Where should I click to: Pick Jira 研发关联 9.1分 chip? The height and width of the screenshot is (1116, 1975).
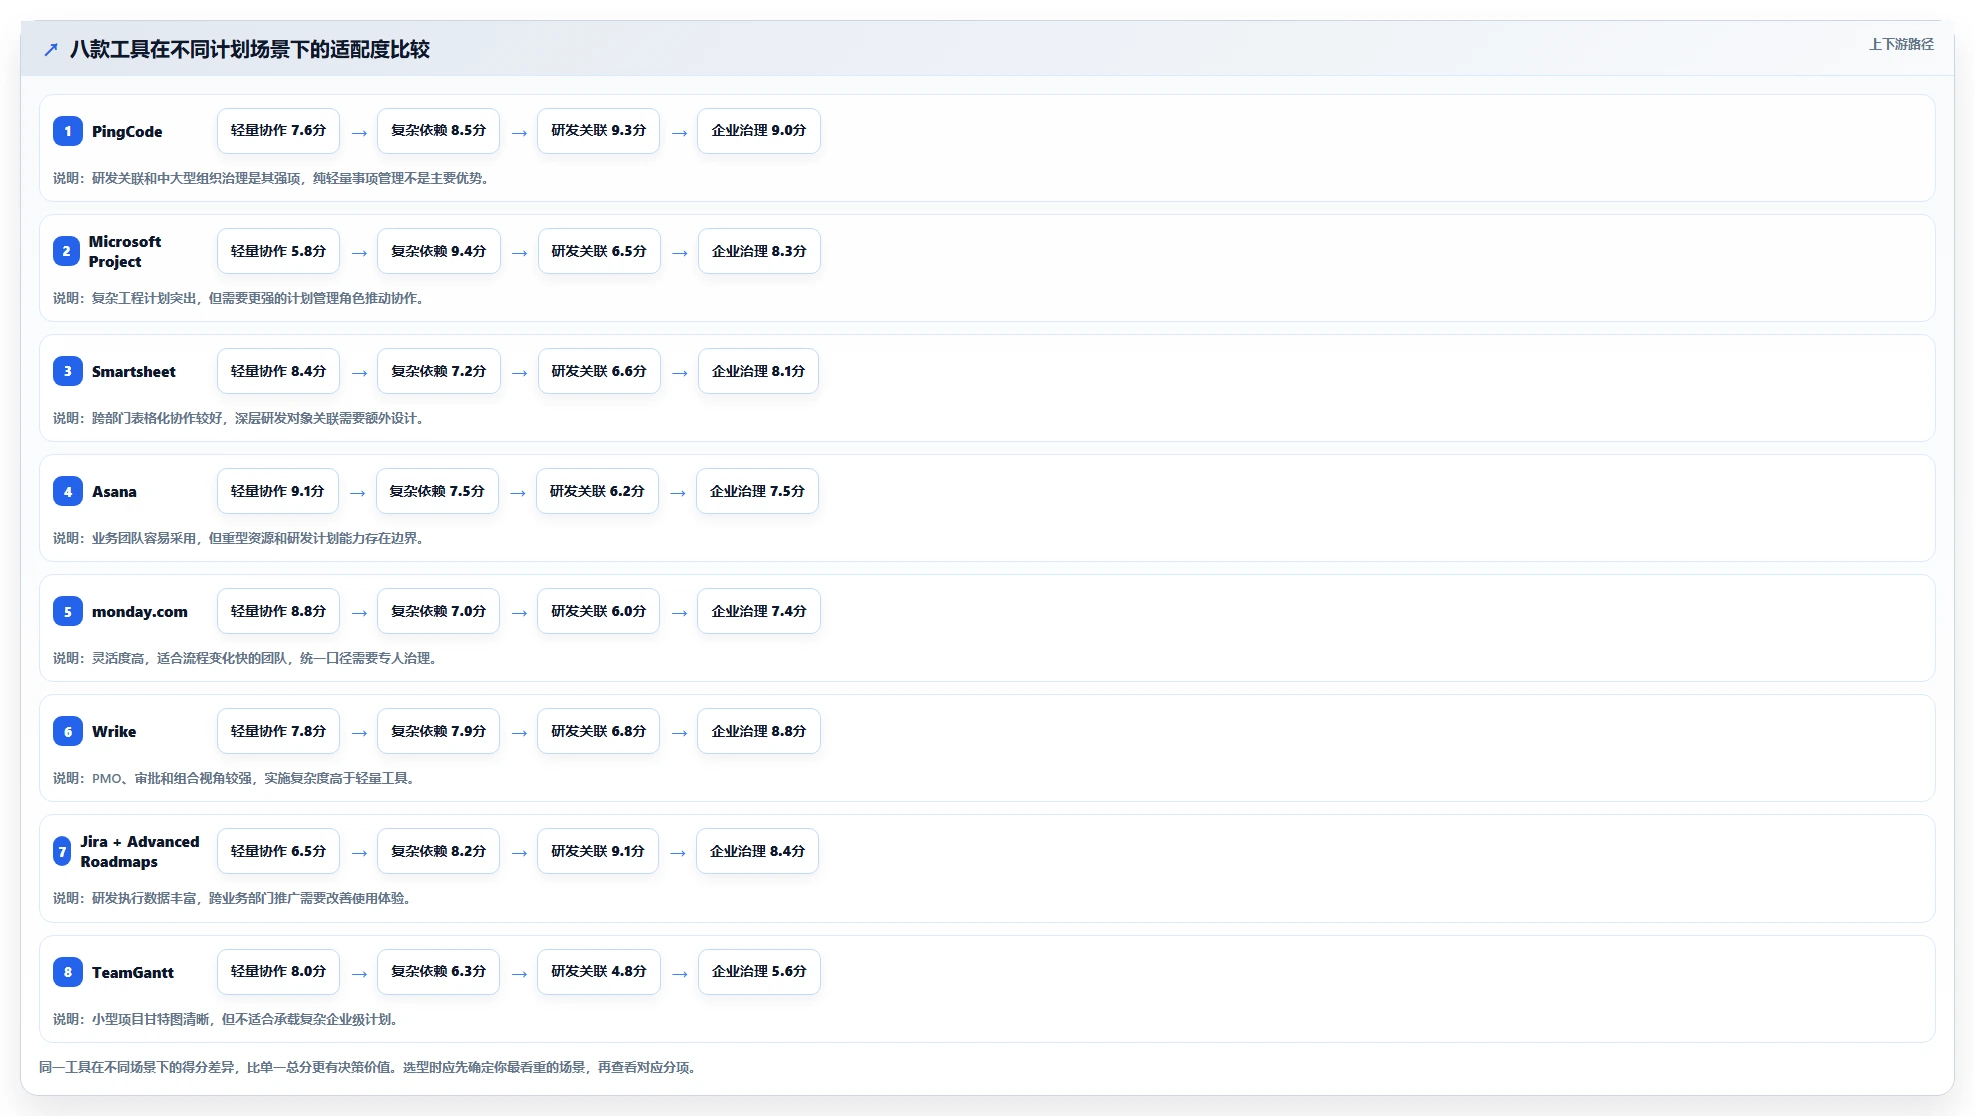597,851
